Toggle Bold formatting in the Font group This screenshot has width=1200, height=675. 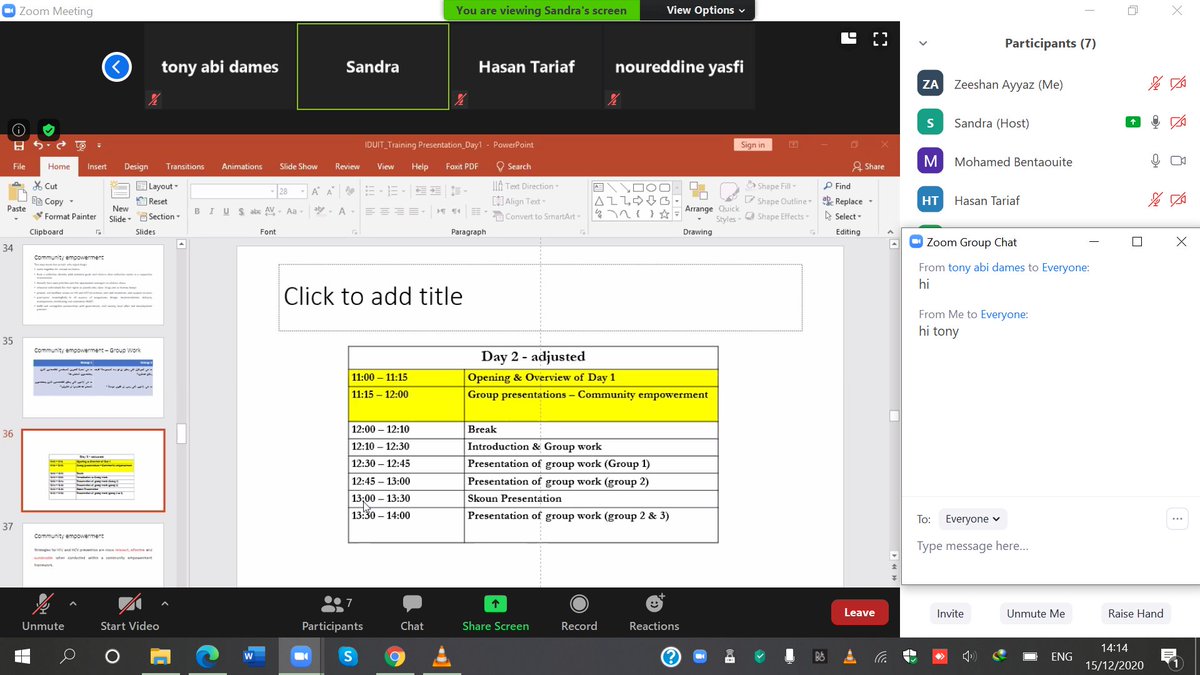click(x=197, y=211)
